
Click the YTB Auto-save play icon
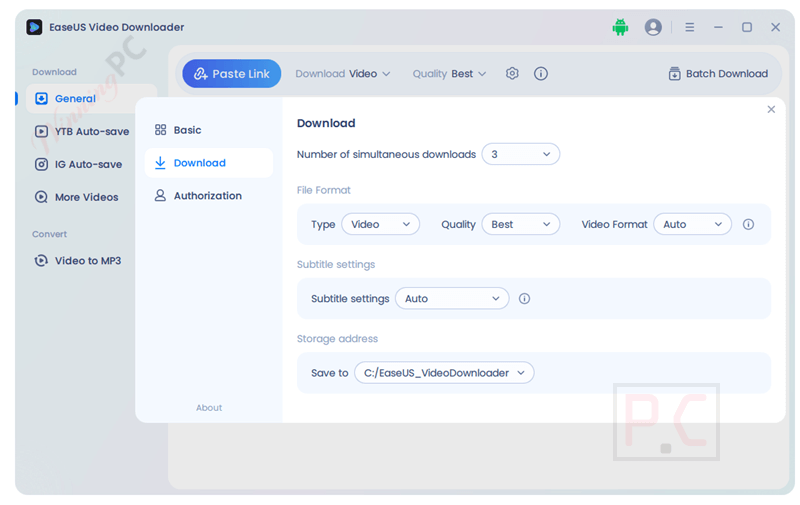[x=41, y=132]
